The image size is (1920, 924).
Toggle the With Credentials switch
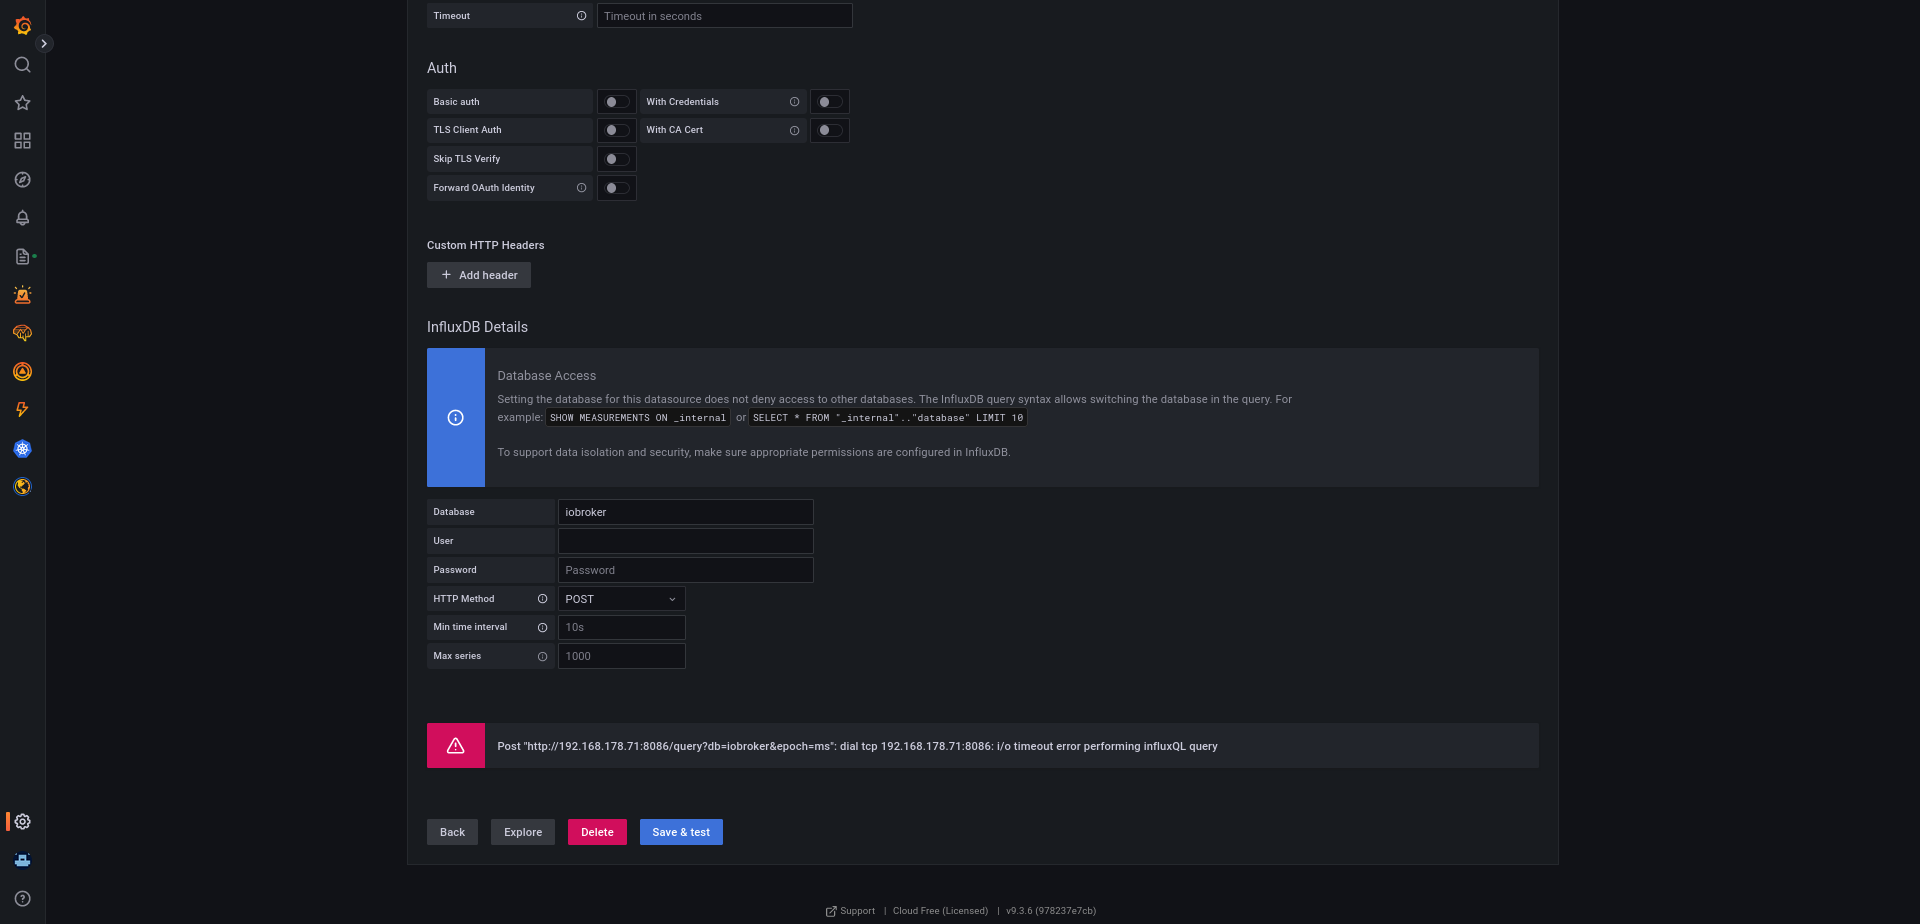pyautogui.click(x=830, y=102)
